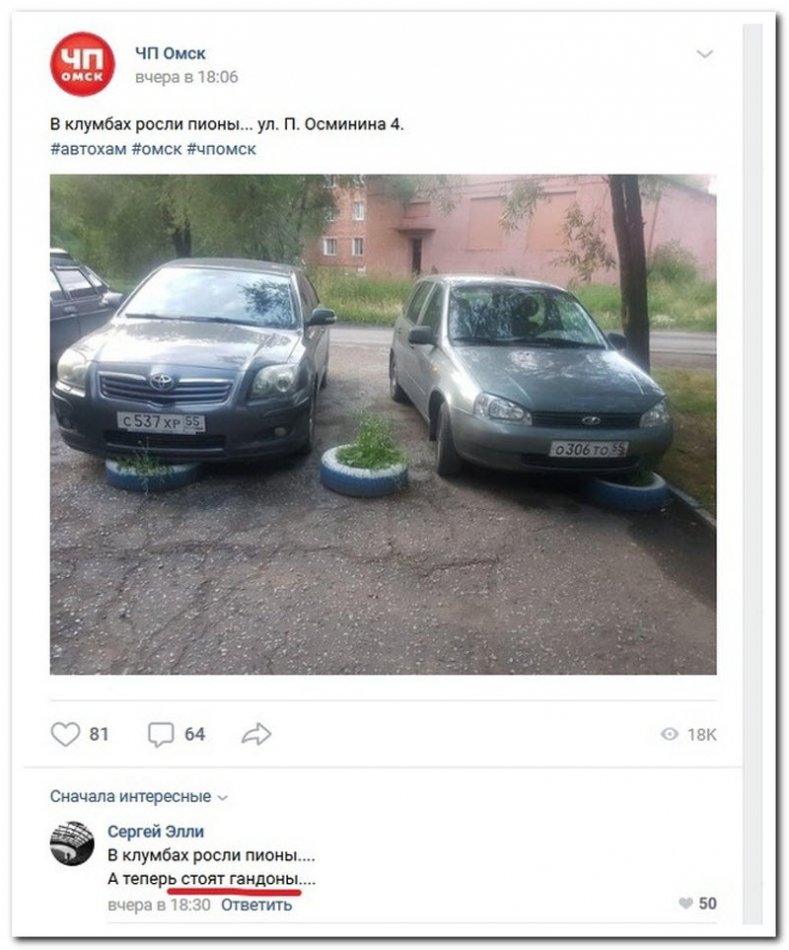Click the vertical scrollbar on the right

753,474
